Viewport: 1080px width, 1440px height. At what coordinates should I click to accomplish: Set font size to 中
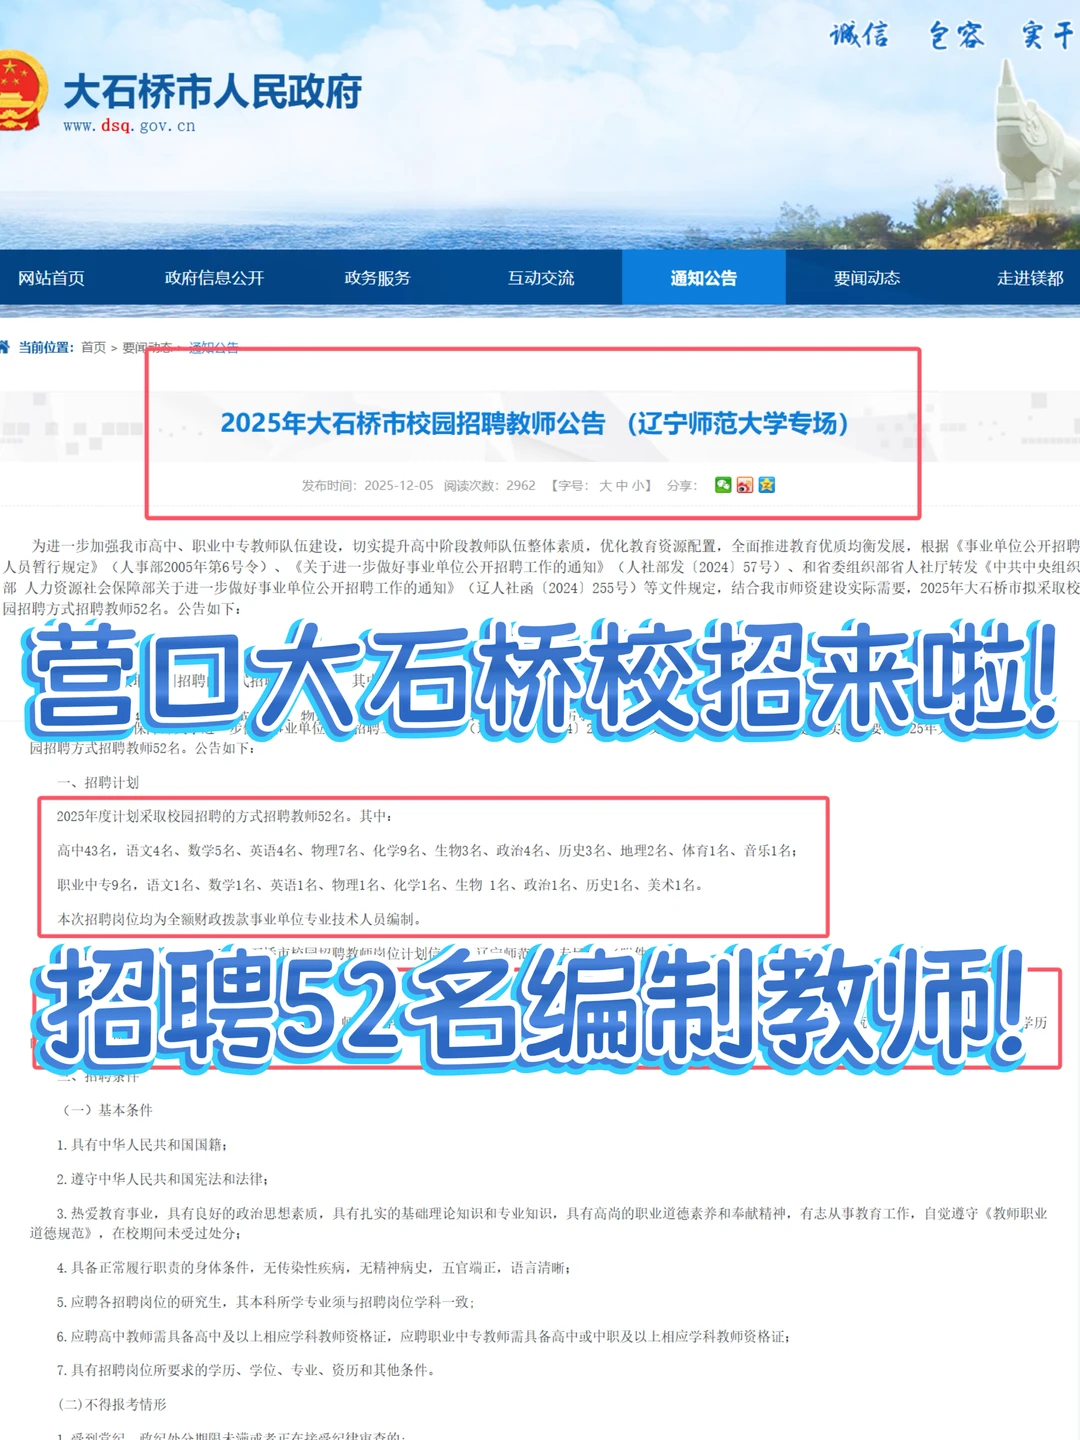622,484
